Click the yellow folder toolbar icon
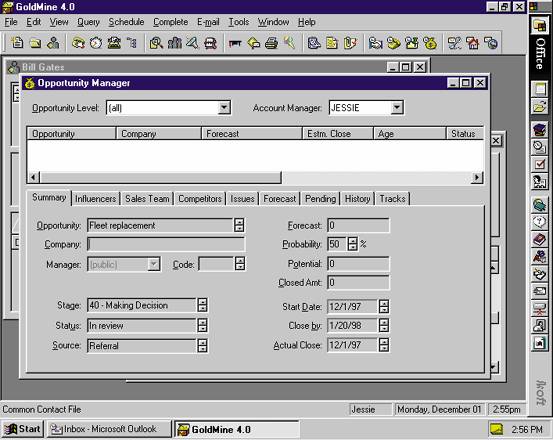 tap(35, 43)
